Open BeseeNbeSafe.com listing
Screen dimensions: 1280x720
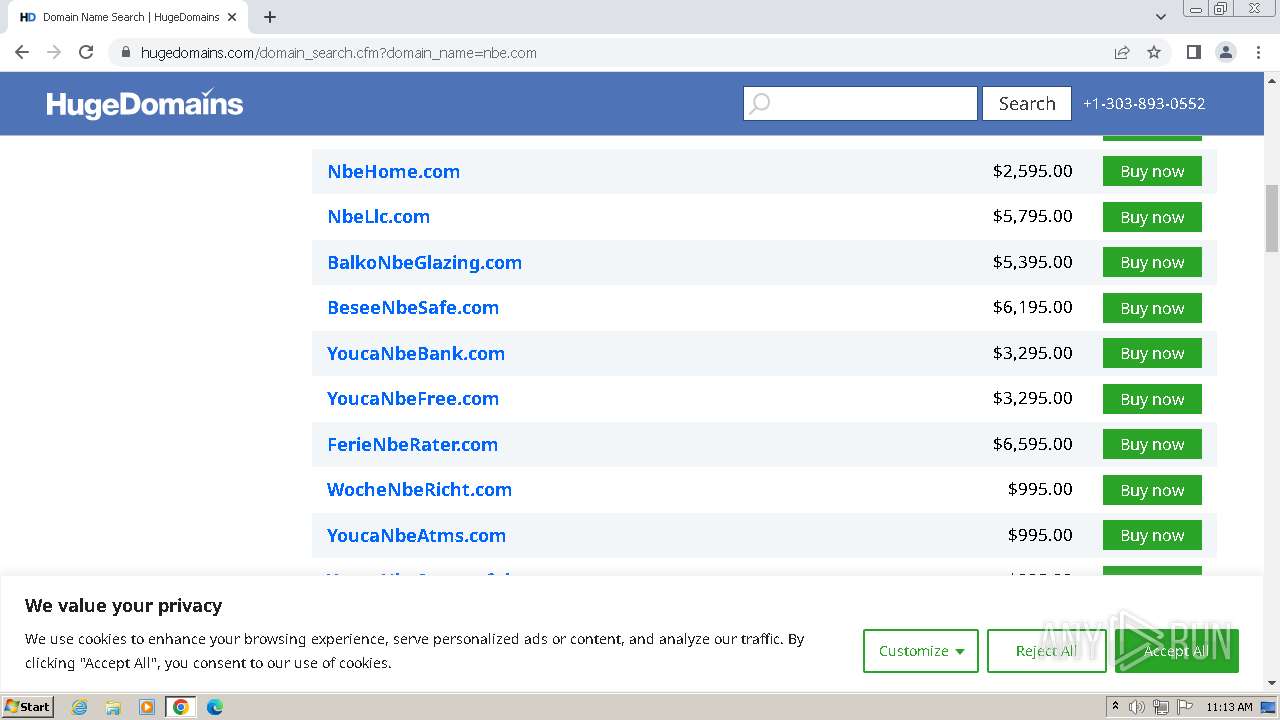click(412, 307)
